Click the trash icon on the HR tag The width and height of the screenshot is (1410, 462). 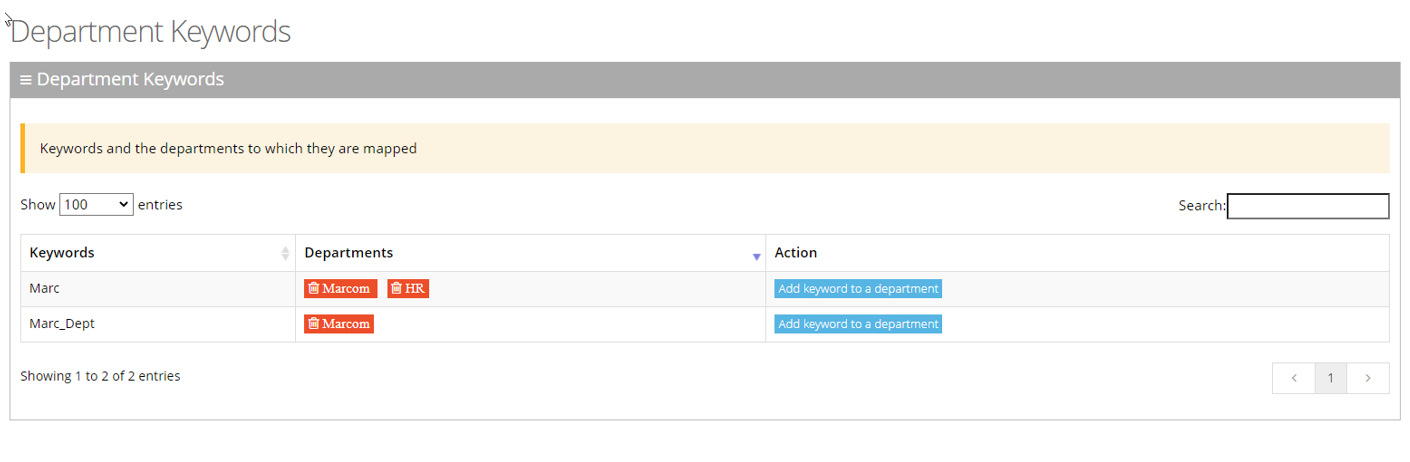pos(396,289)
